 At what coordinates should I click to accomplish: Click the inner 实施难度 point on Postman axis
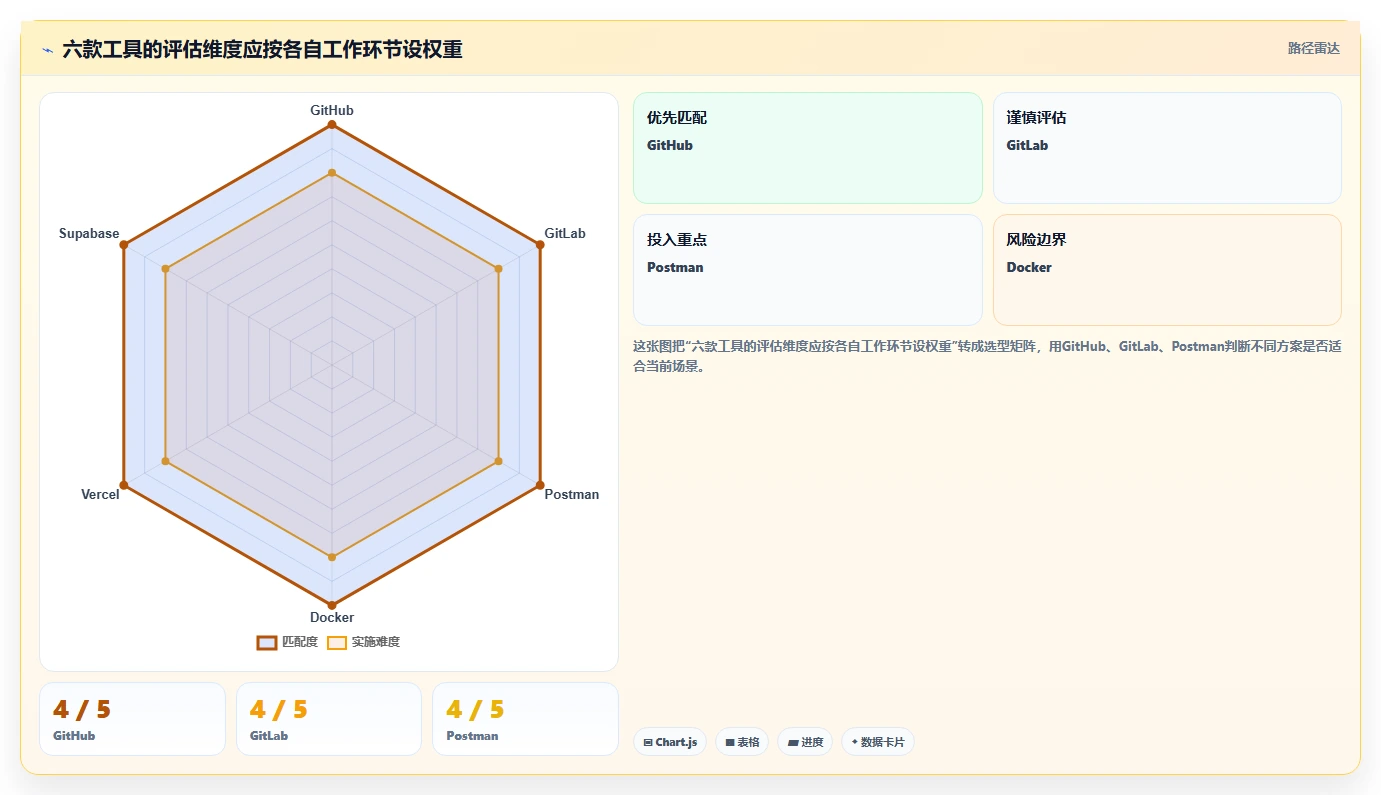click(498, 461)
